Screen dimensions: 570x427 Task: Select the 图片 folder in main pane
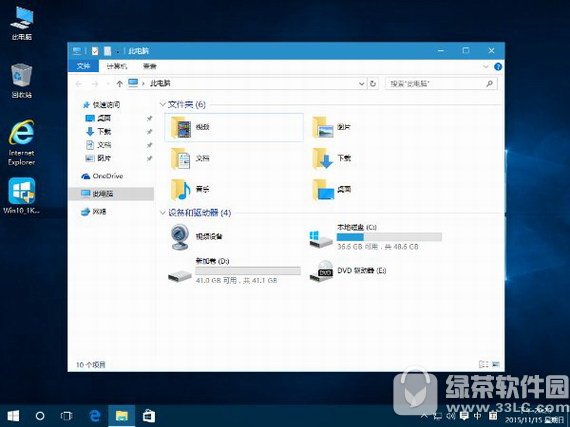click(x=332, y=127)
